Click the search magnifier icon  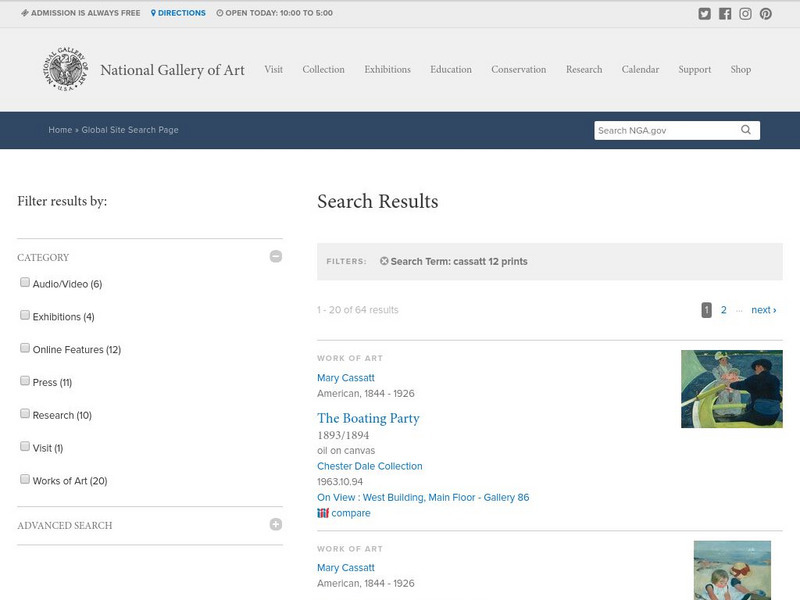pos(746,130)
